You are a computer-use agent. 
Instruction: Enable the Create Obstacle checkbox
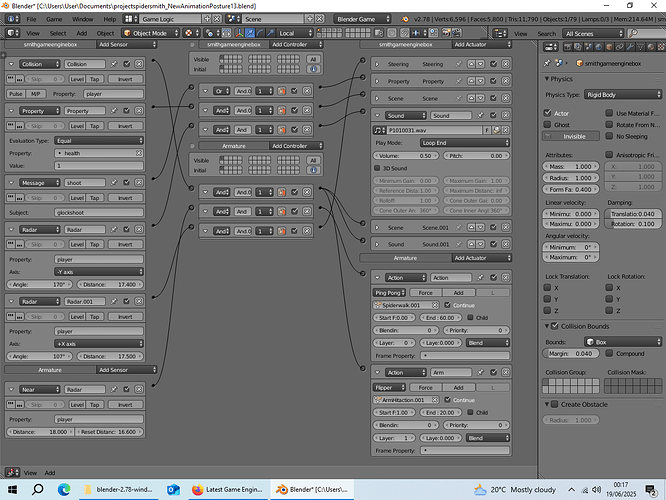tap(555, 404)
